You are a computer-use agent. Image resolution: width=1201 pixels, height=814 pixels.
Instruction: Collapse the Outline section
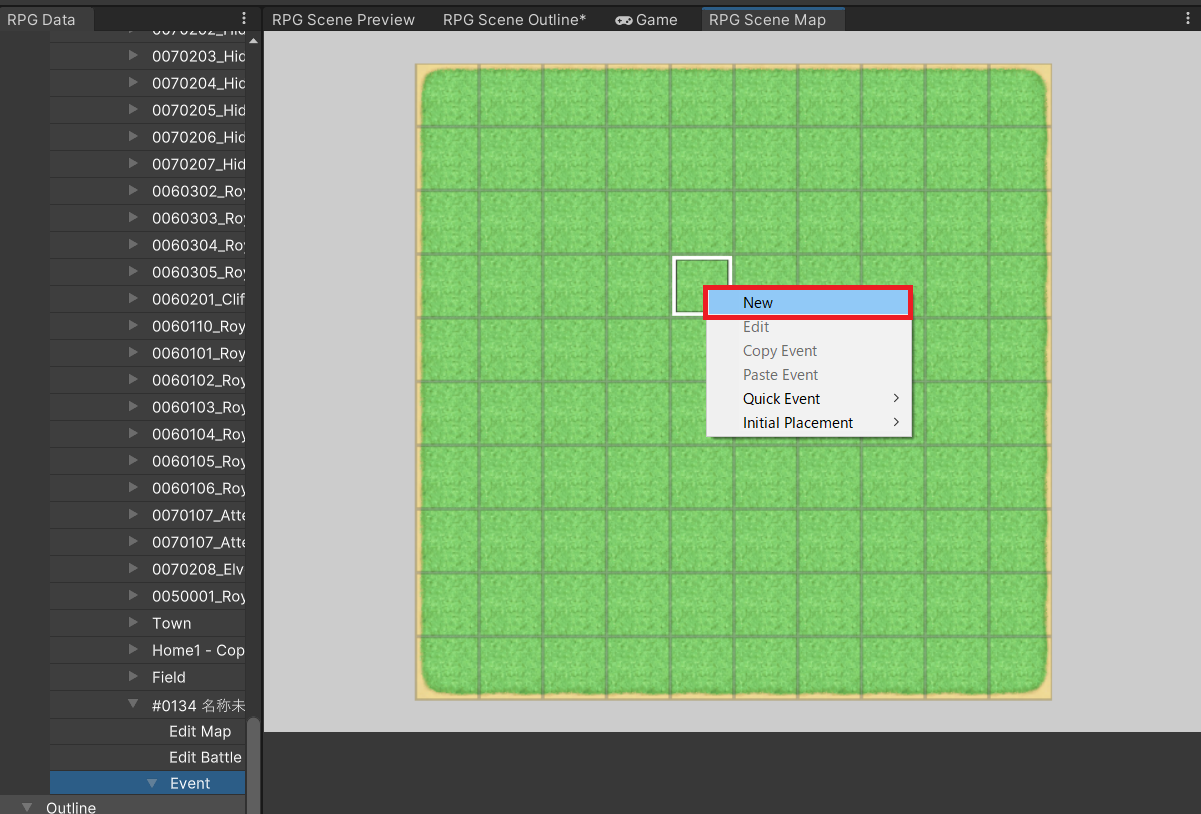(x=27, y=807)
